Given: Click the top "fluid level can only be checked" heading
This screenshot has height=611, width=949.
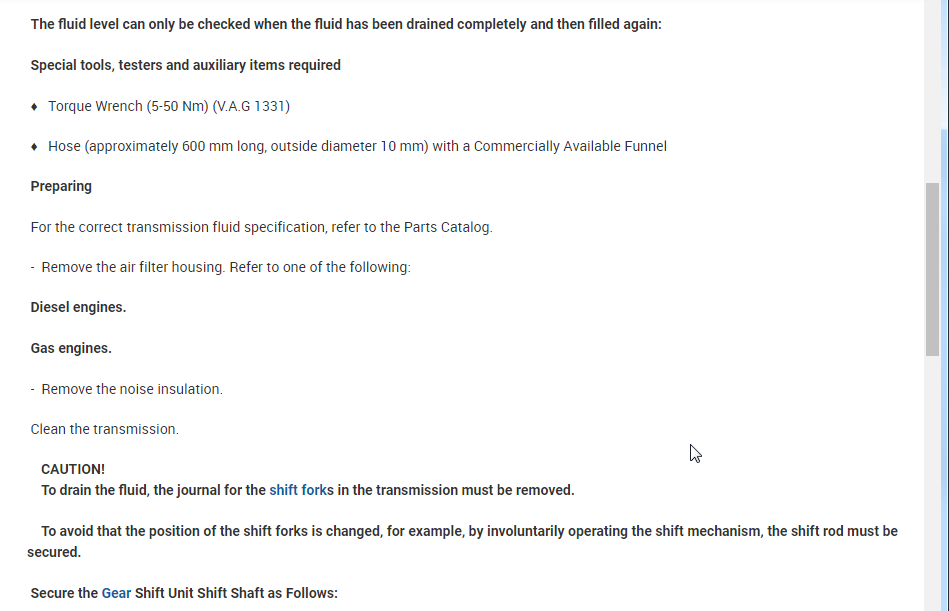Looking at the screenshot, I should pos(346,24).
